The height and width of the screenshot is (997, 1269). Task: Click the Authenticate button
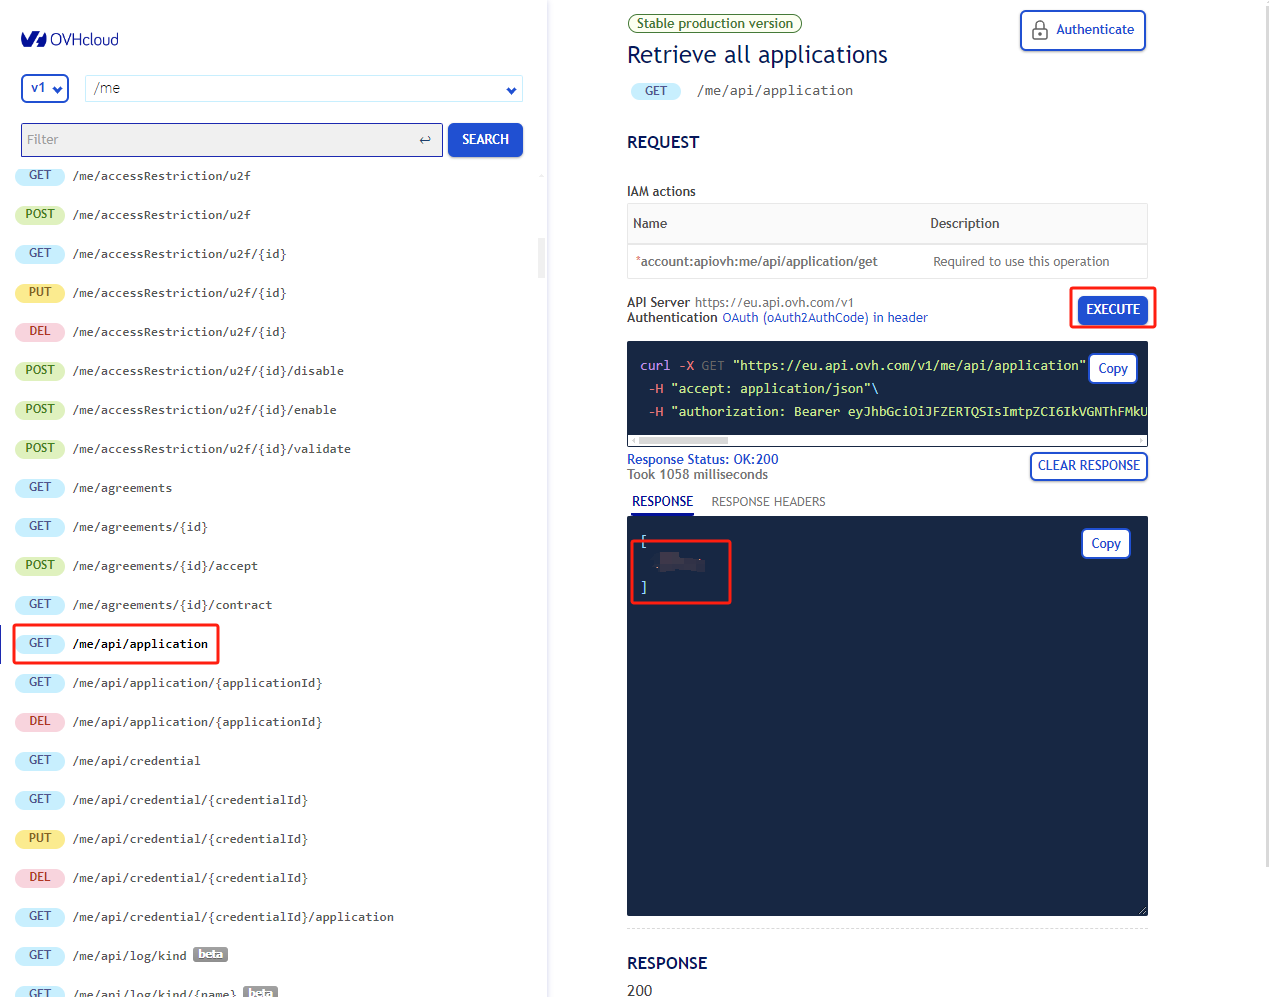click(1083, 30)
